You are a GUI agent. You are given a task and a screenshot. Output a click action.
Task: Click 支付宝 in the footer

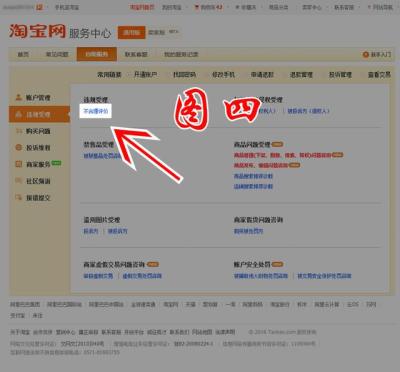click(18, 315)
